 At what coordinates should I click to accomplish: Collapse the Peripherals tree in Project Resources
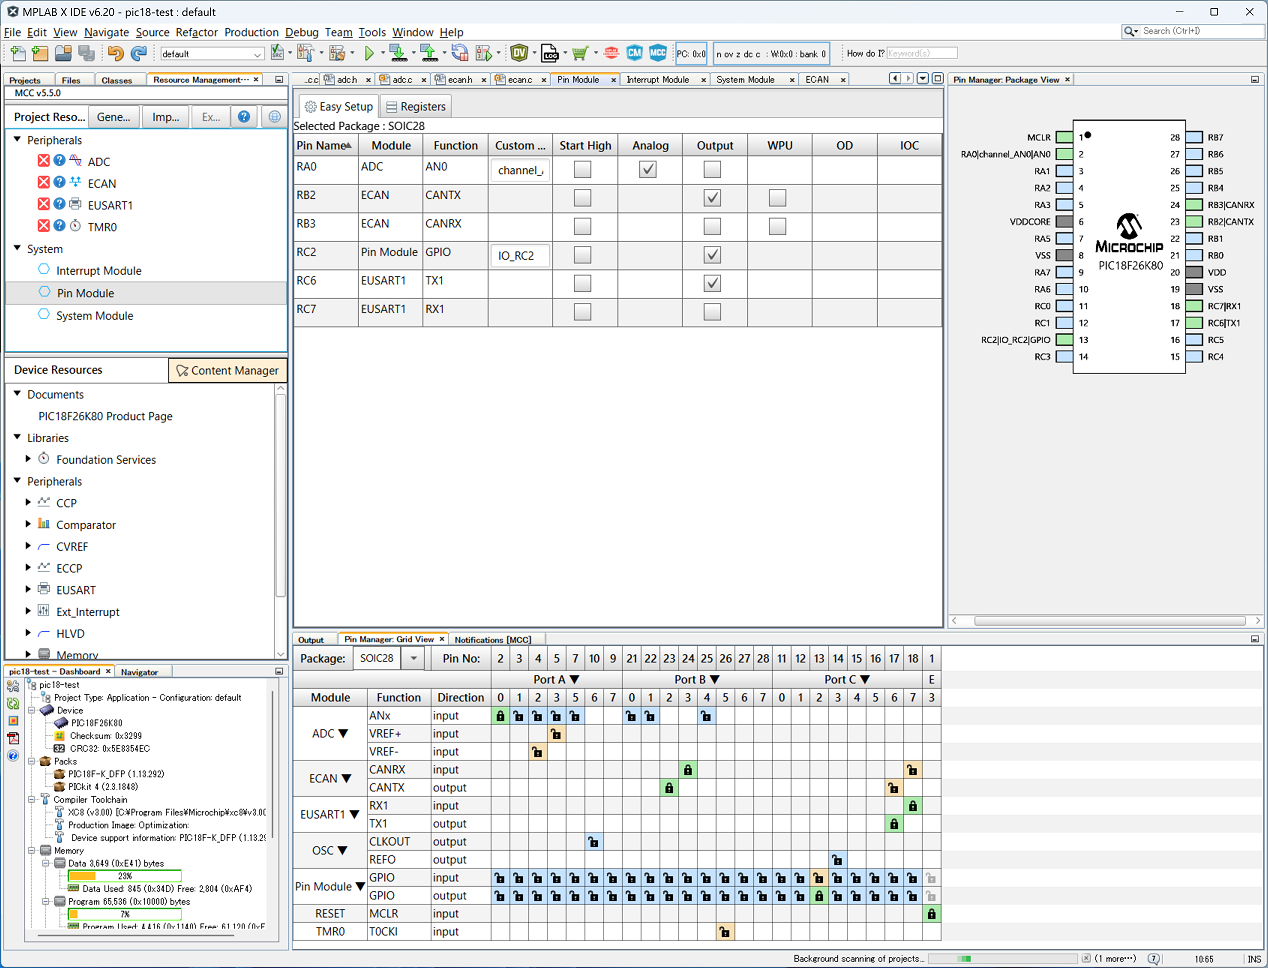click(18, 140)
